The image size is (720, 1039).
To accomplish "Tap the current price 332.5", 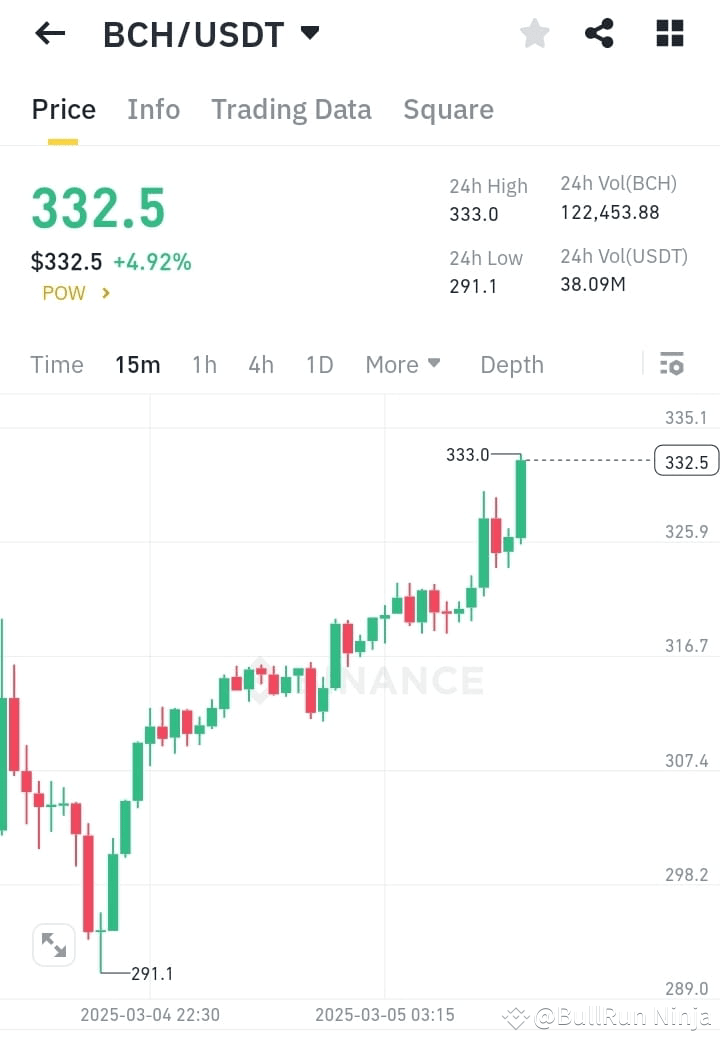I will [x=98, y=208].
